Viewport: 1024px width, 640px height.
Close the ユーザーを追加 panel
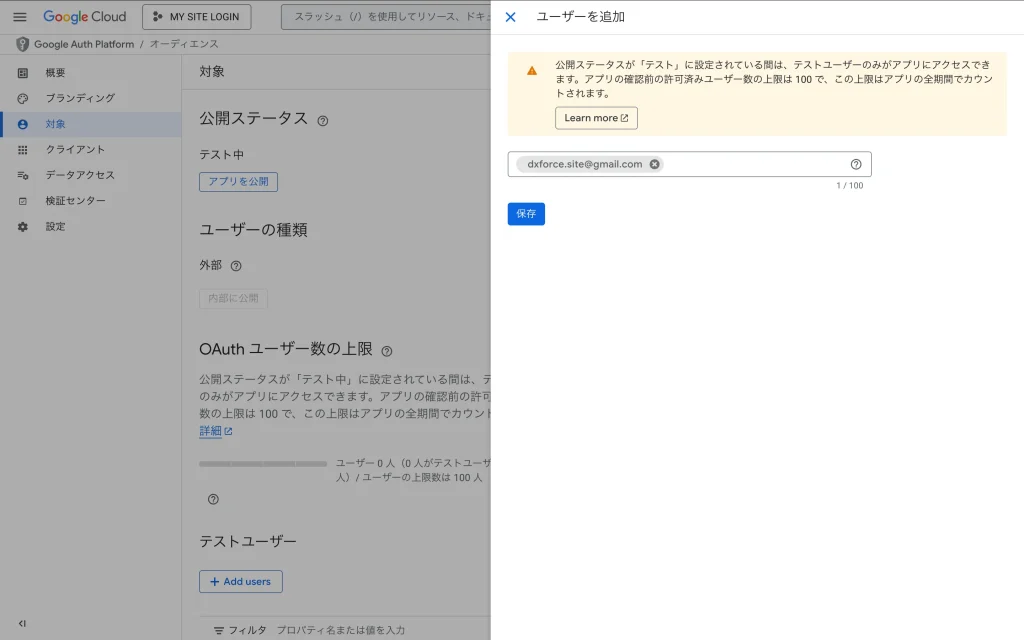click(510, 17)
